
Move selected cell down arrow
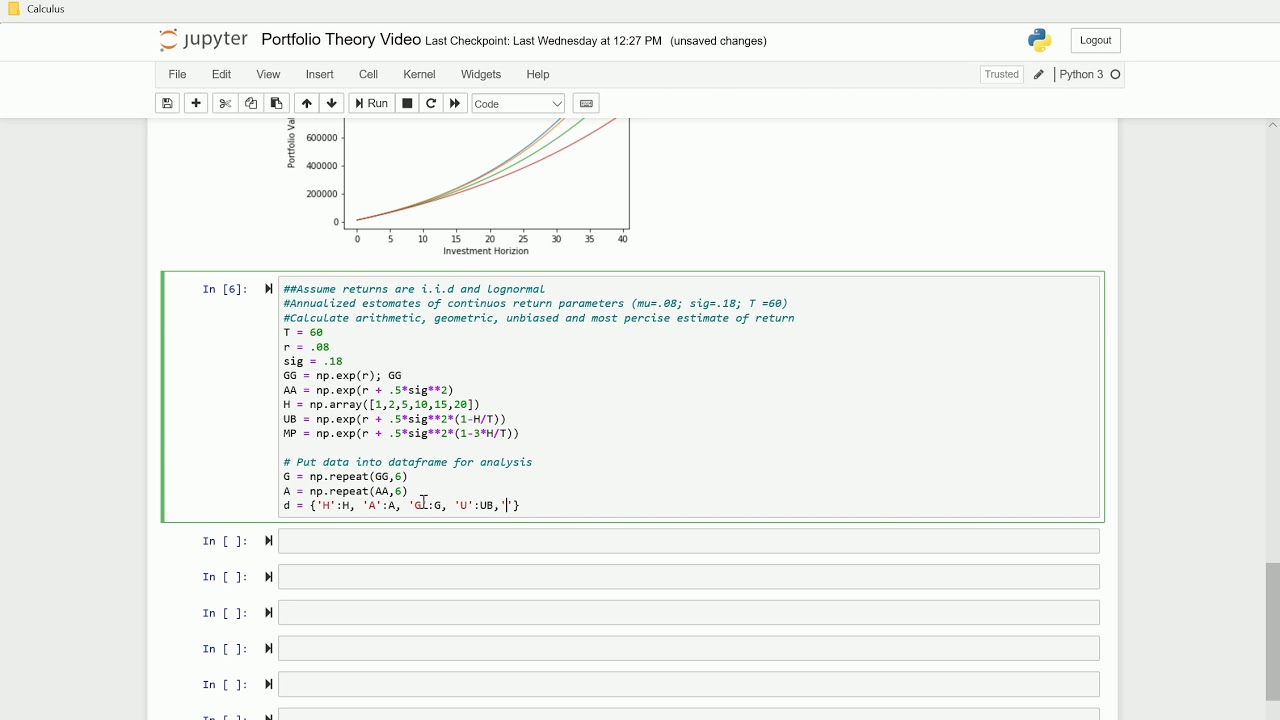pyautogui.click(x=332, y=103)
